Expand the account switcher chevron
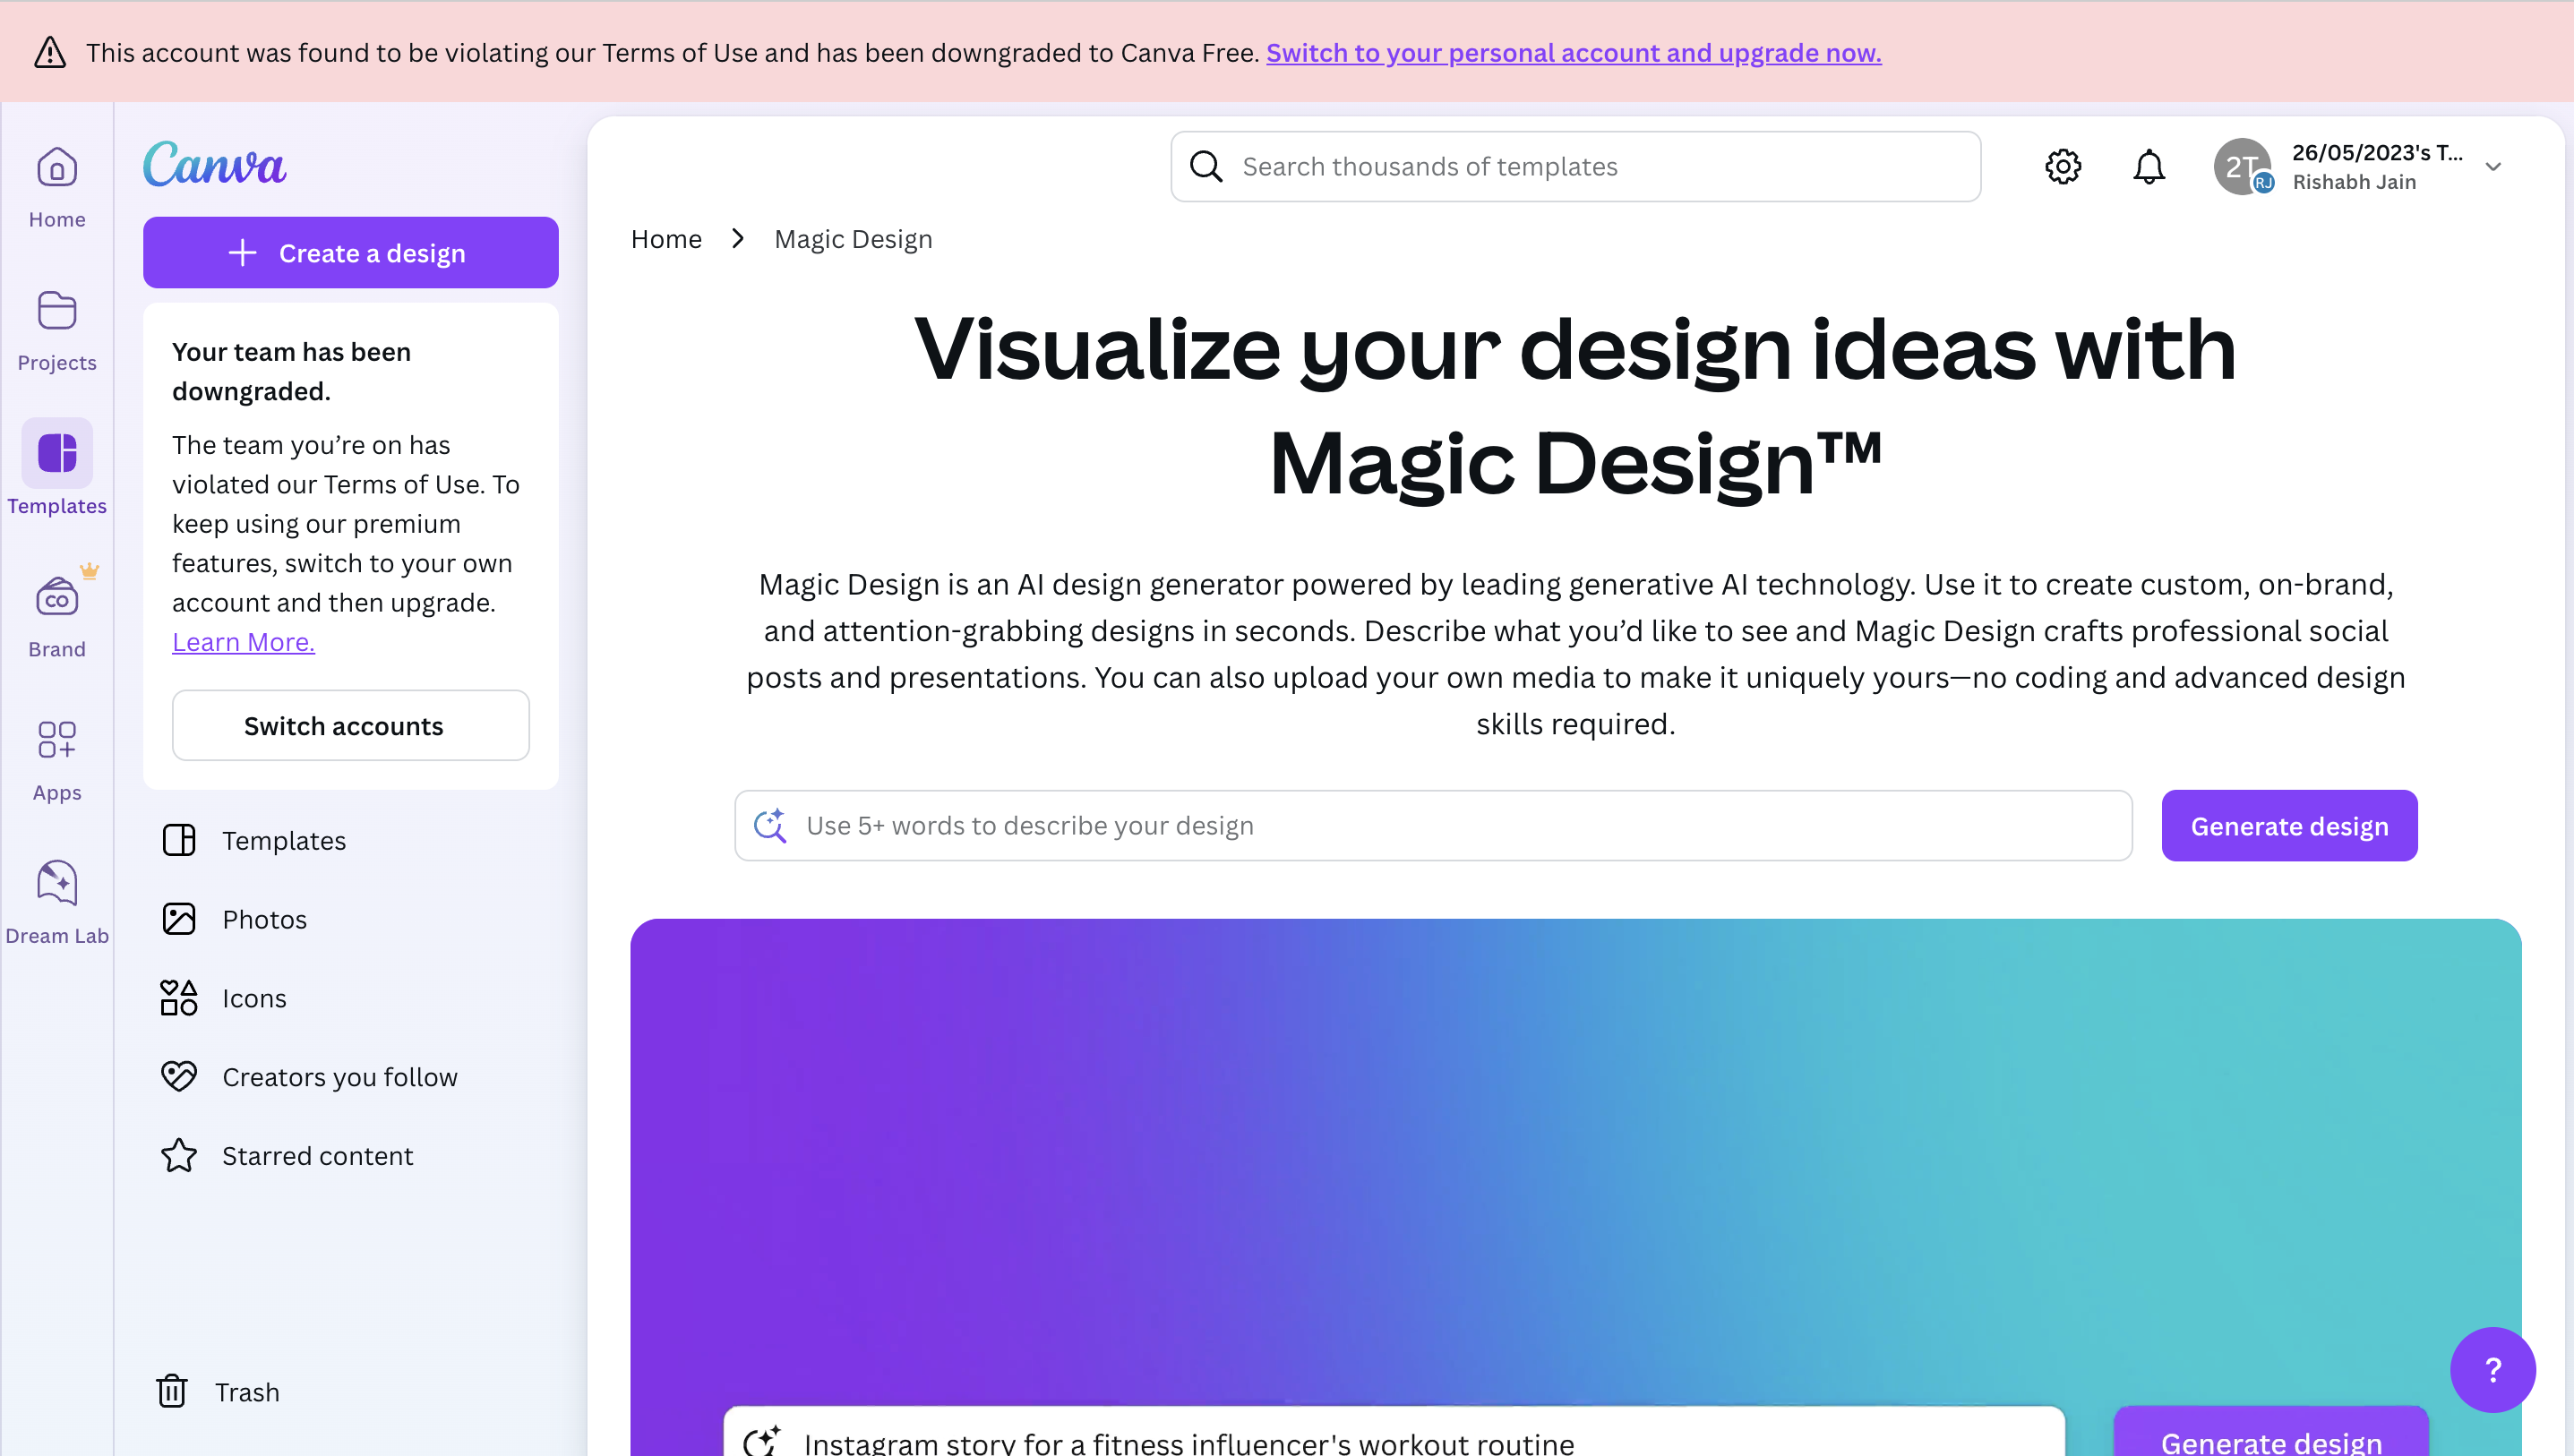The image size is (2574, 1456). 2494,166
